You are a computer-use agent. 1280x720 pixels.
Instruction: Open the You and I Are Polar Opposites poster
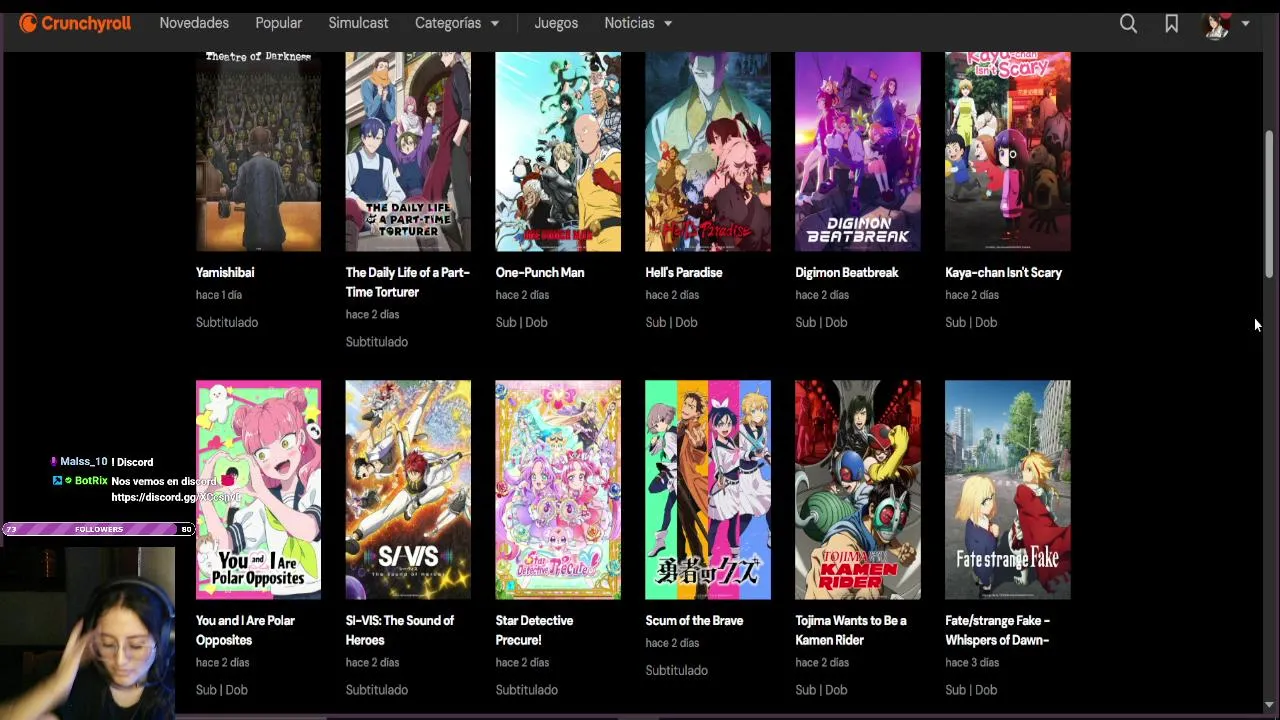click(258, 490)
